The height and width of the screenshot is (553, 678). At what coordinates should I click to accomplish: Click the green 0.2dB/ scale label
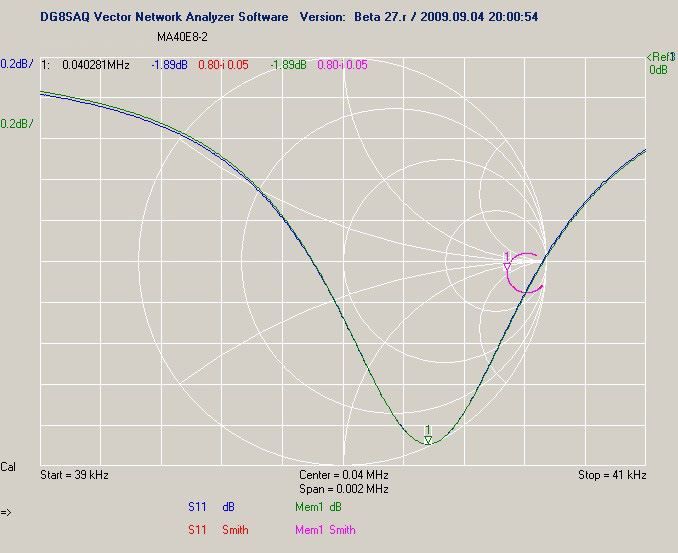(17, 124)
